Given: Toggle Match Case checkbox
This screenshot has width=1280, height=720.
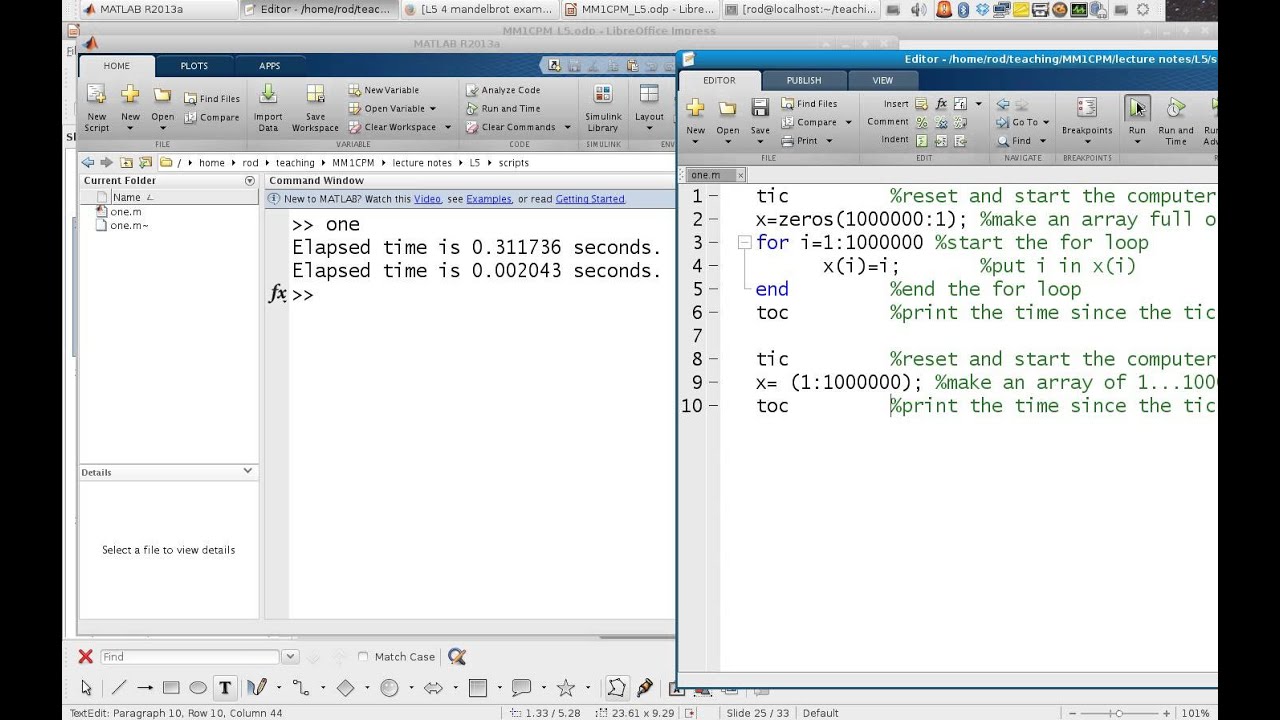Looking at the screenshot, I should (x=363, y=657).
